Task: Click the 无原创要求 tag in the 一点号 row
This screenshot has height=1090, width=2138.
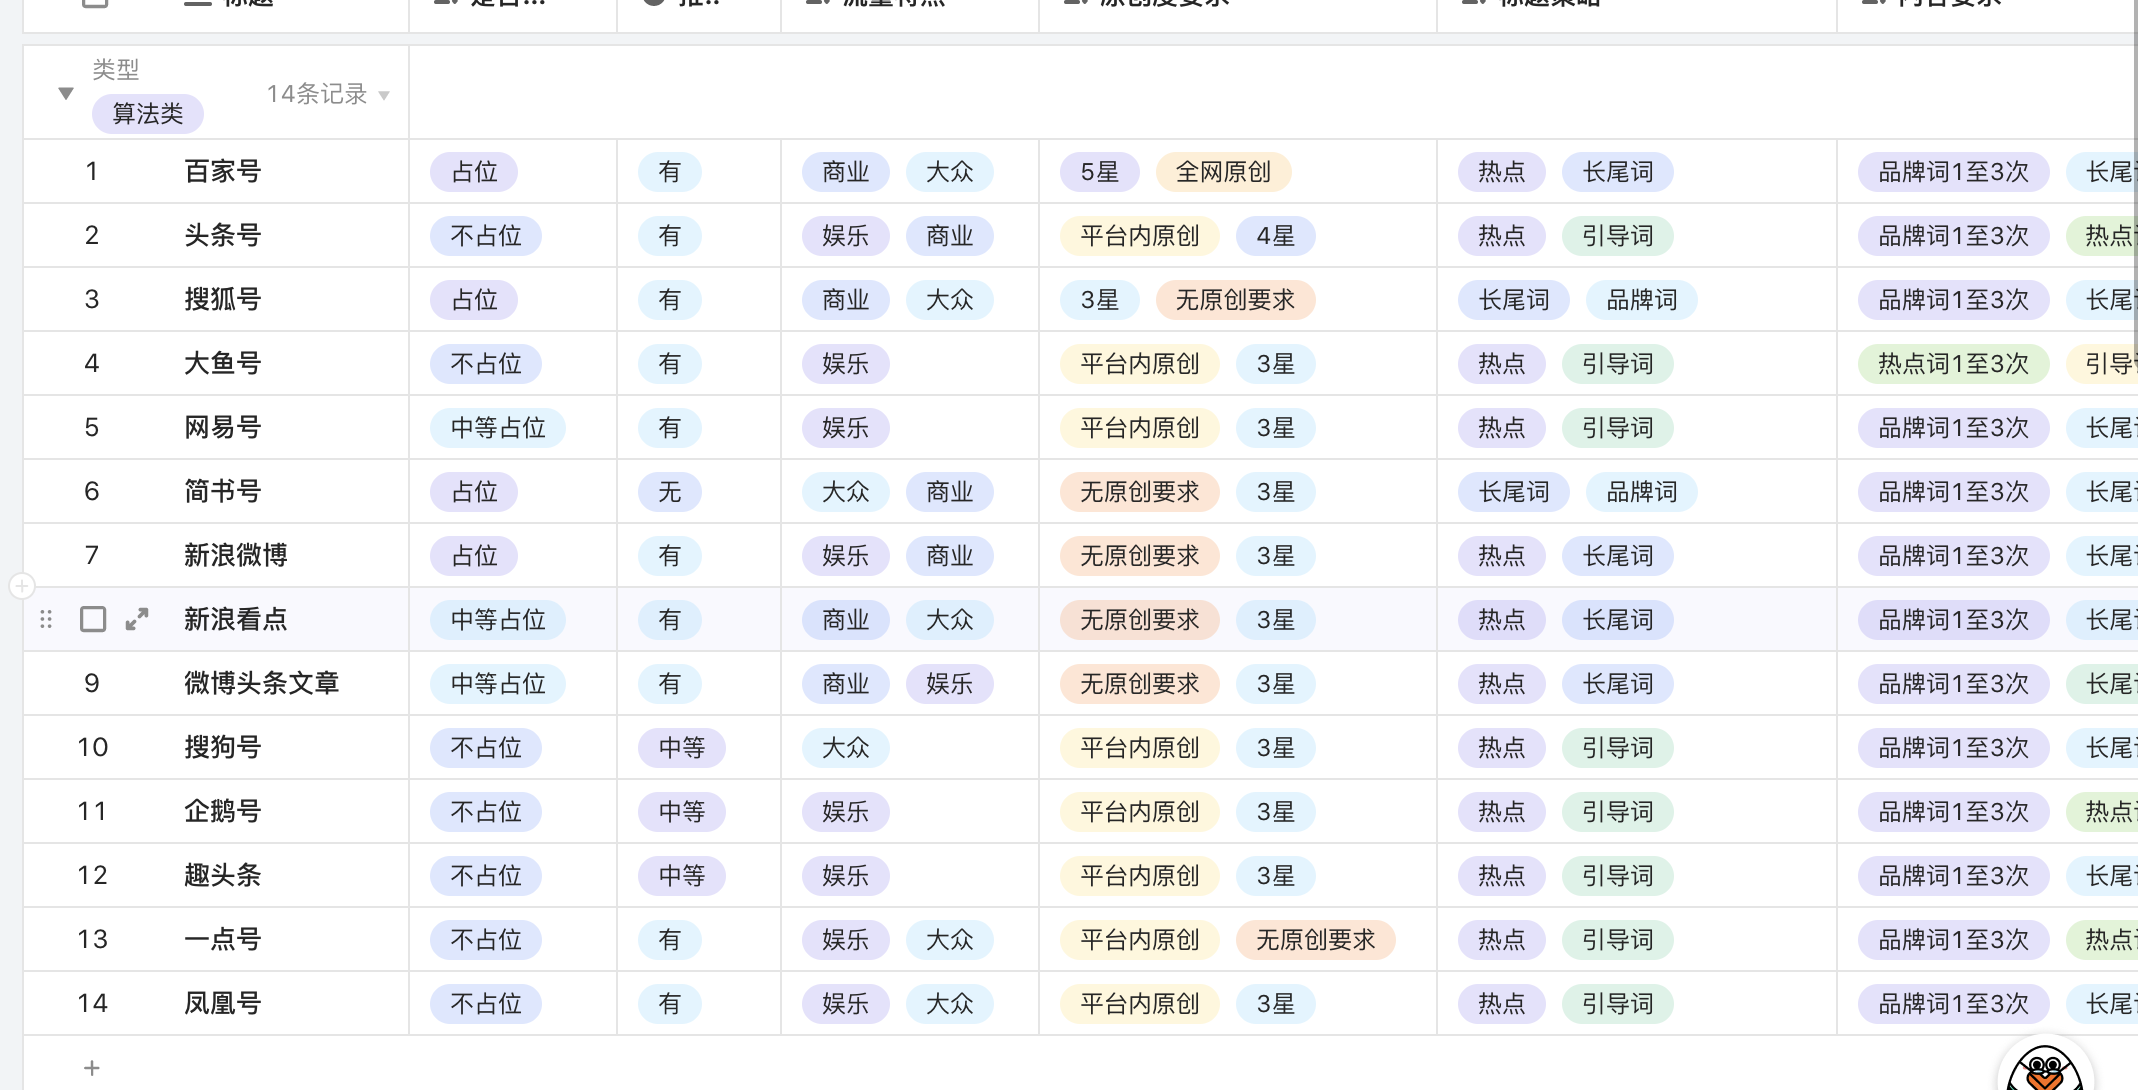Action: 1316,940
